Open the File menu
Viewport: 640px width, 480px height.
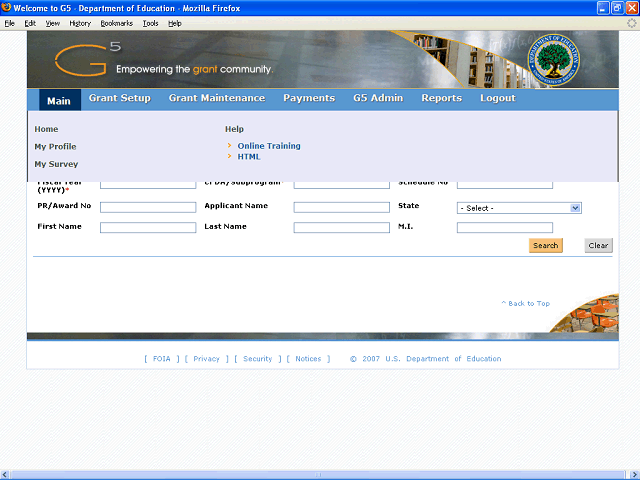pos(10,23)
